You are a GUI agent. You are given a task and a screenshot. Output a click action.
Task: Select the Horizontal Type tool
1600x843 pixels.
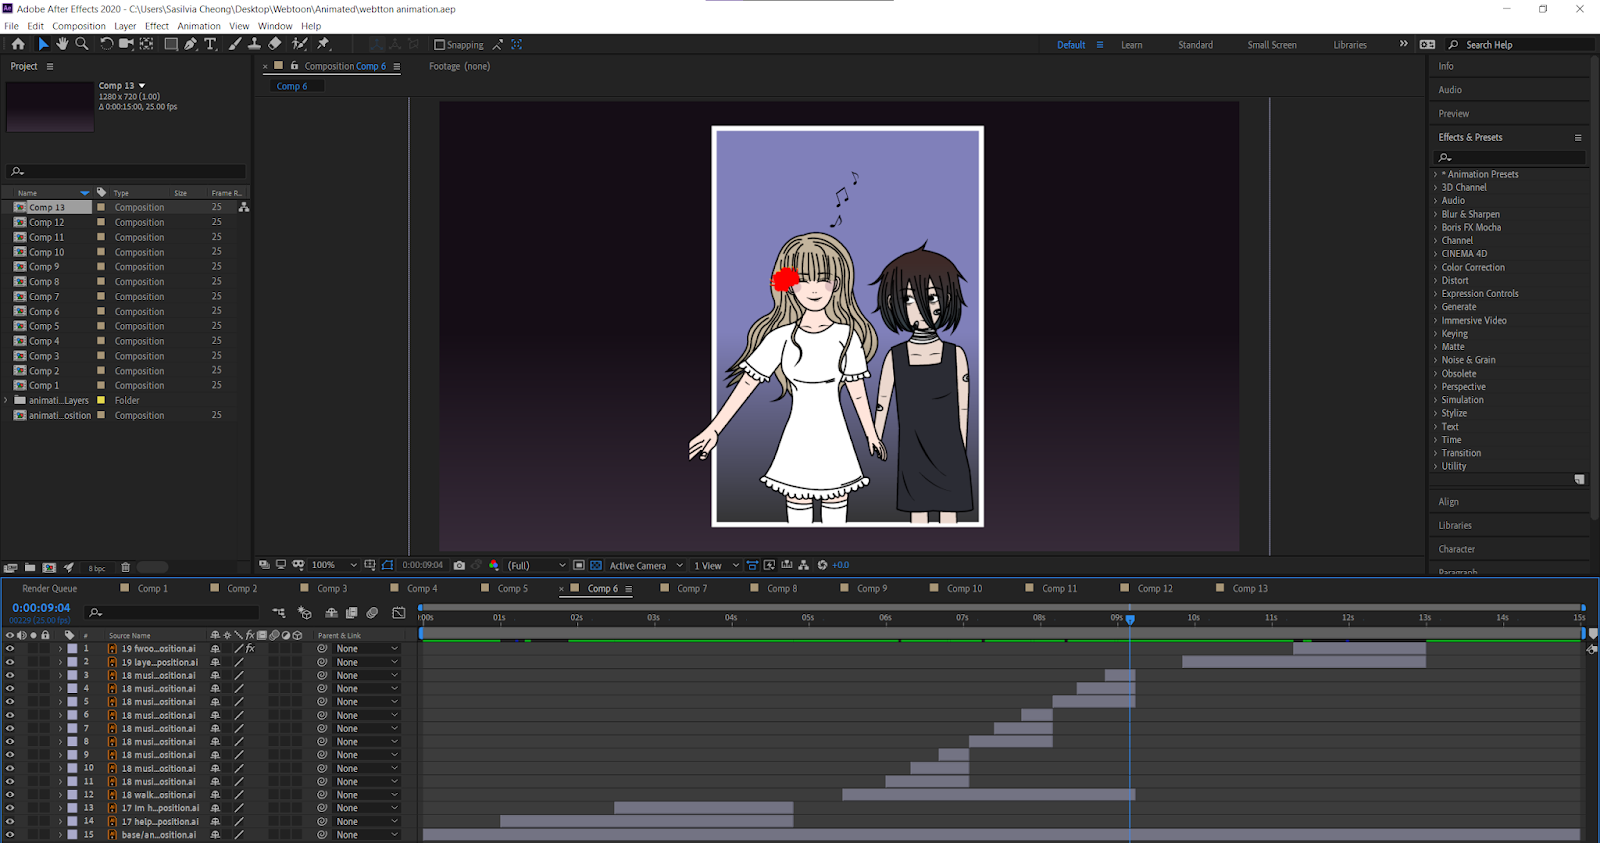point(210,44)
